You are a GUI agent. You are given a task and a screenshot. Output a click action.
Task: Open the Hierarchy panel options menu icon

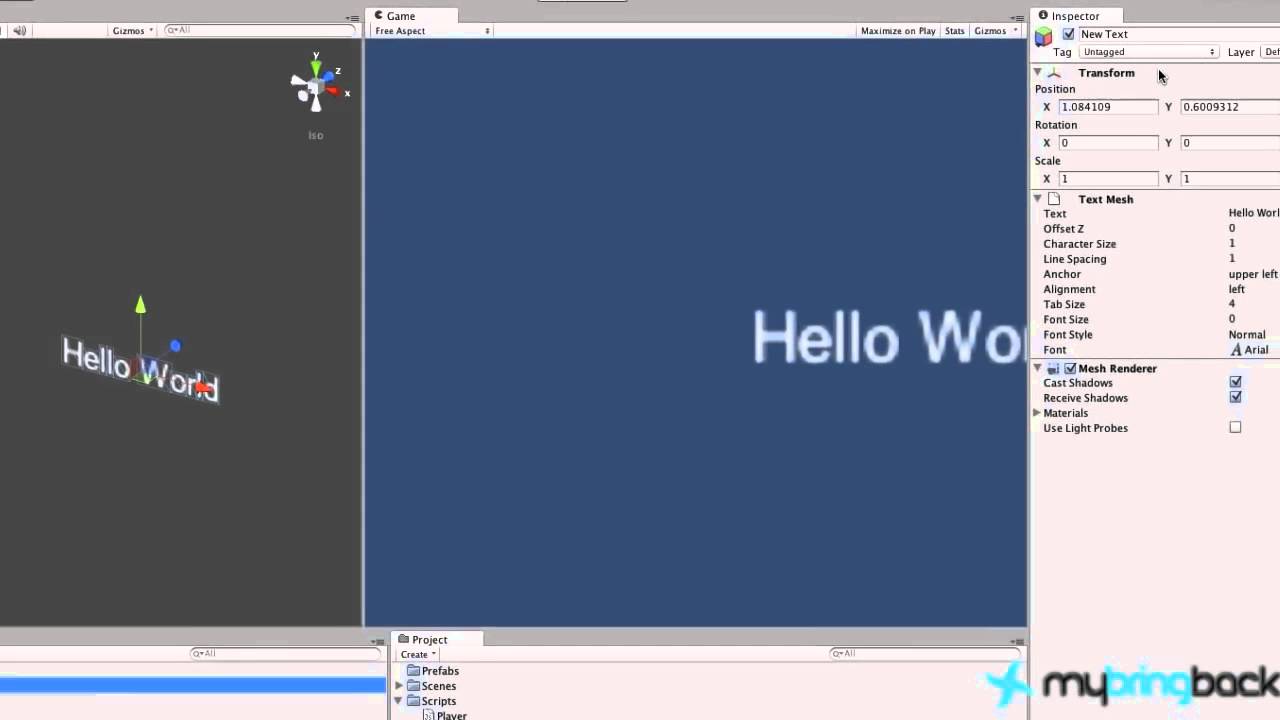pos(377,641)
